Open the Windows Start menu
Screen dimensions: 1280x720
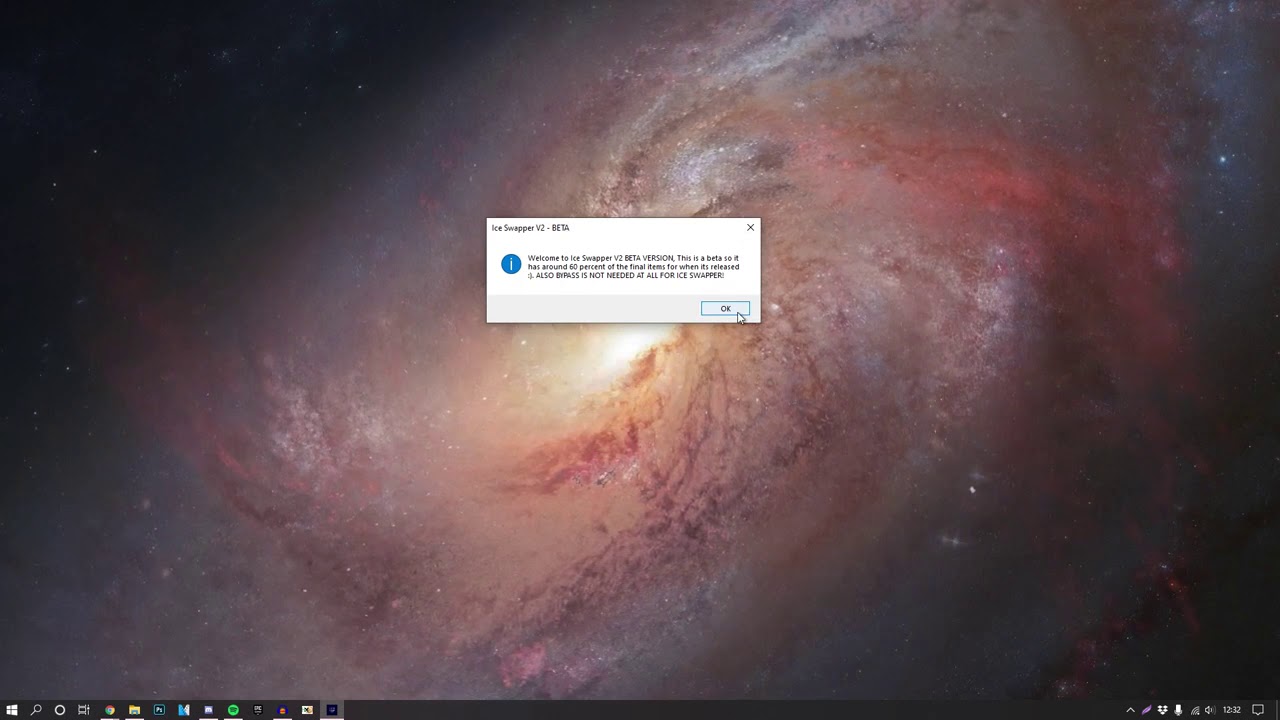pyautogui.click(x=12, y=710)
